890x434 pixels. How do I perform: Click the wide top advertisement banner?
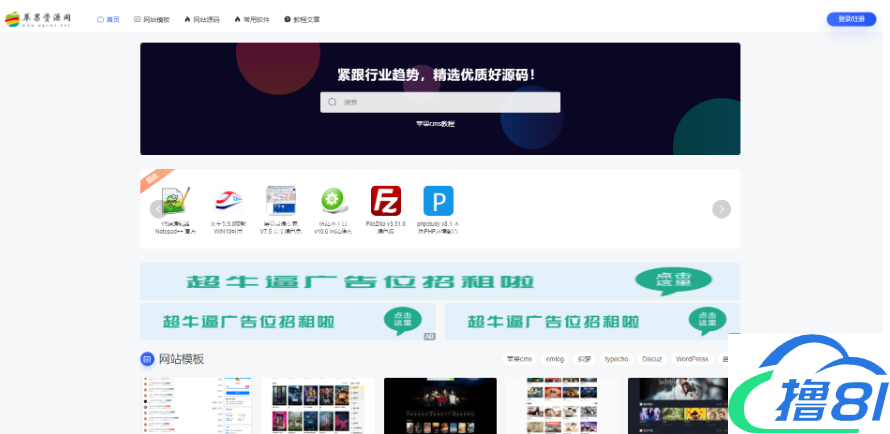(x=440, y=281)
